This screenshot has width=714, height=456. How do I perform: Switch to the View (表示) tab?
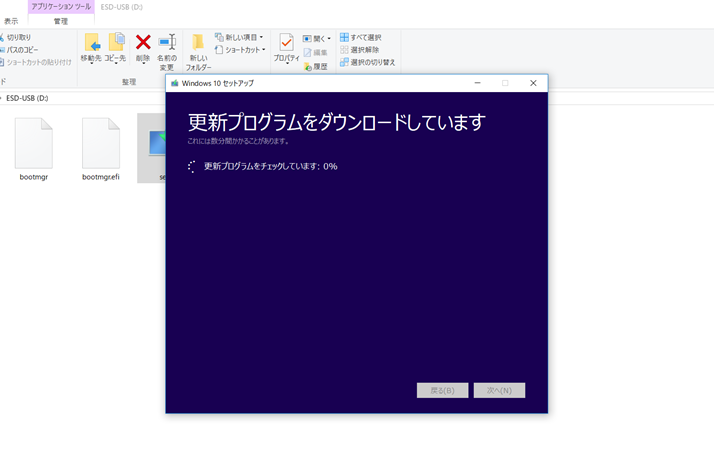click(11, 21)
